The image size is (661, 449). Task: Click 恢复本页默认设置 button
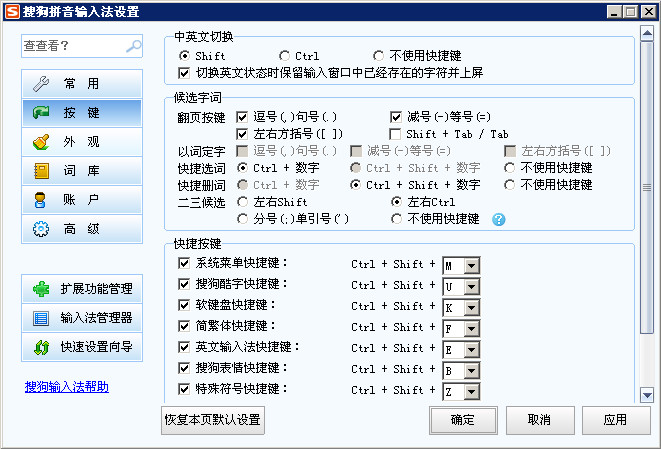tap(213, 420)
